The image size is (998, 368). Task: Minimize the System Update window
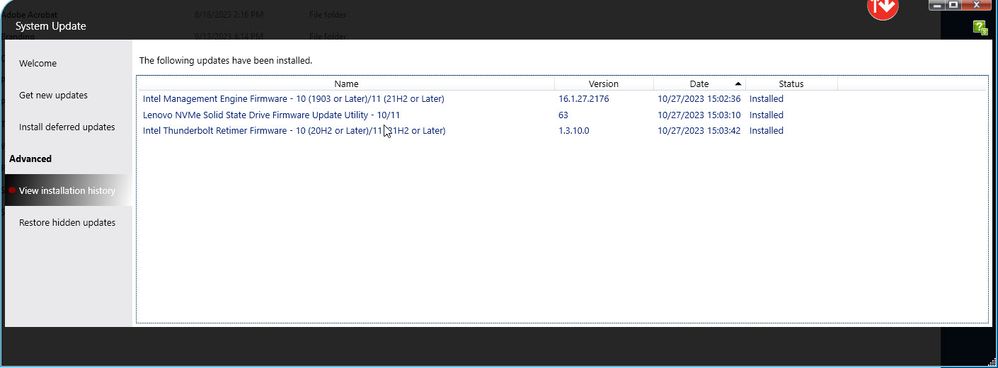click(x=937, y=5)
